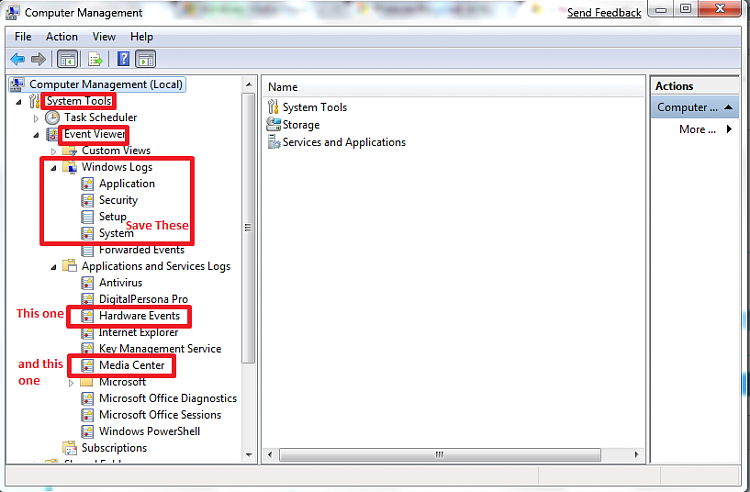Open the Help toolbar icon
The height and width of the screenshot is (492, 750).
click(x=123, y=59)
